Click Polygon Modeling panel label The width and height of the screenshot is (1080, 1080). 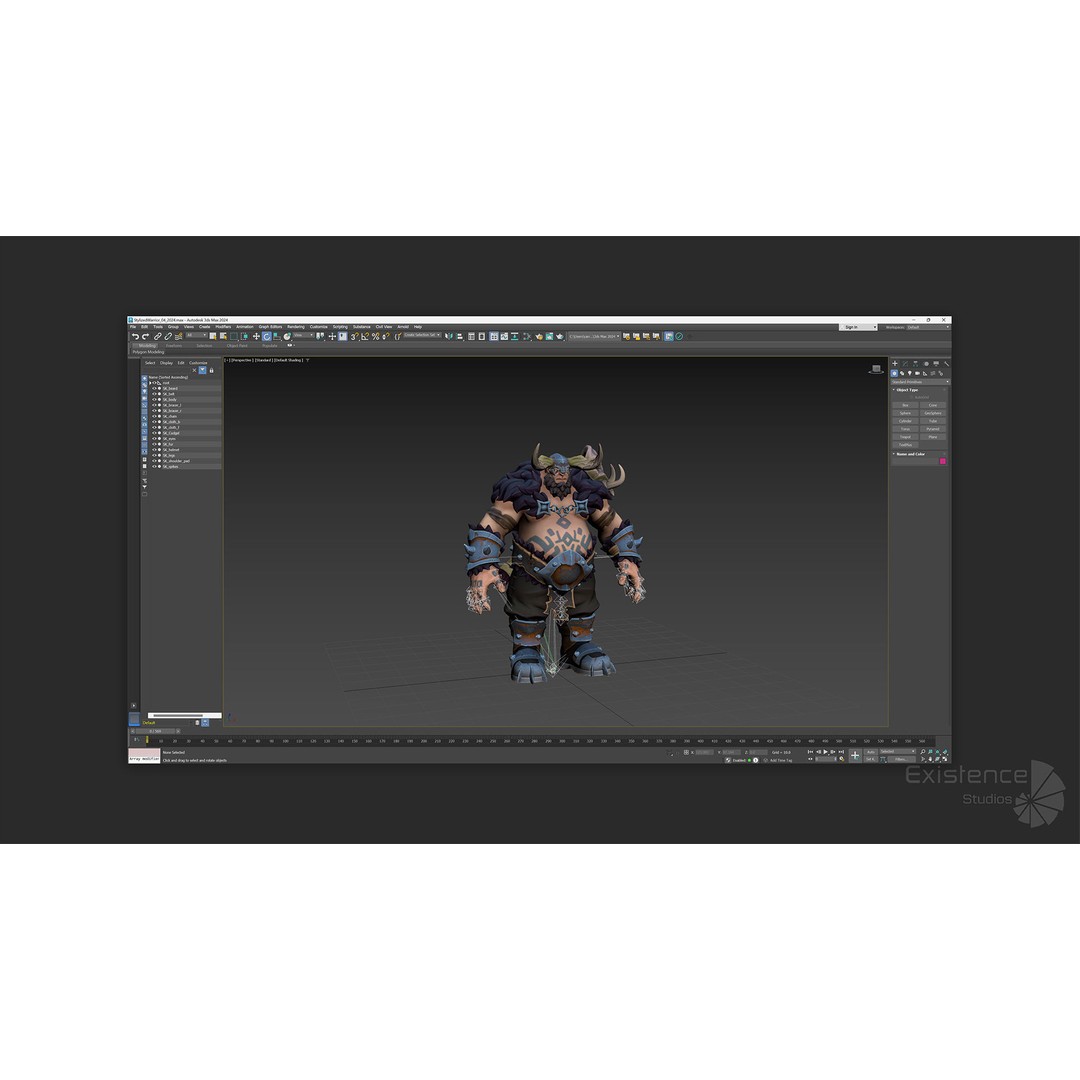pyautogui.click(x=148, y=352)
